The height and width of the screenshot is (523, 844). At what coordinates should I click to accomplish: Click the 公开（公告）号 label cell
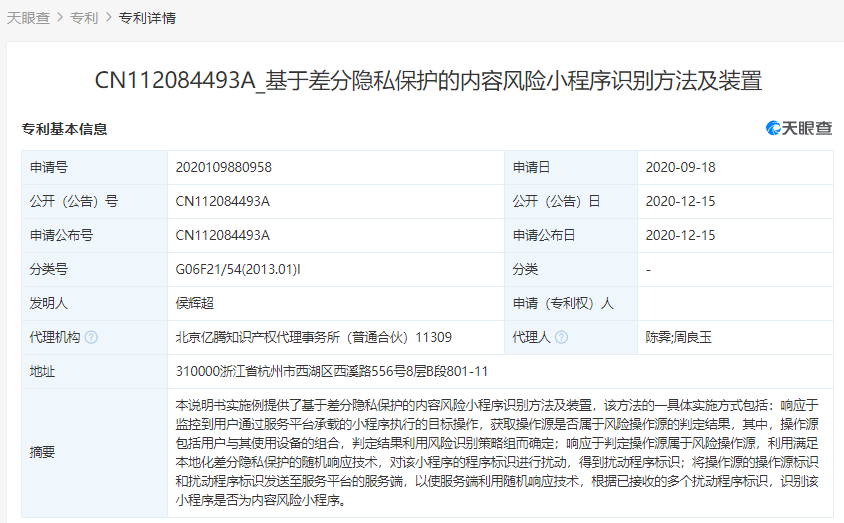94,201
